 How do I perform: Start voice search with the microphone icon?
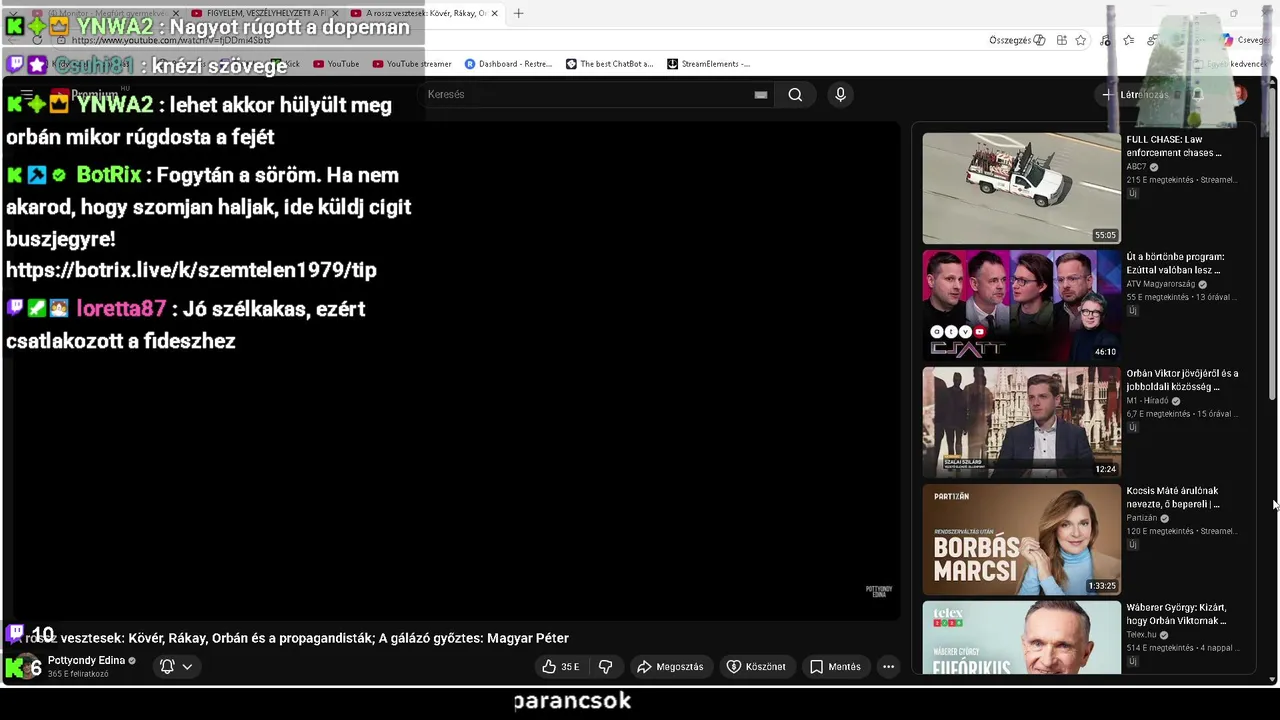click(840, 95)
